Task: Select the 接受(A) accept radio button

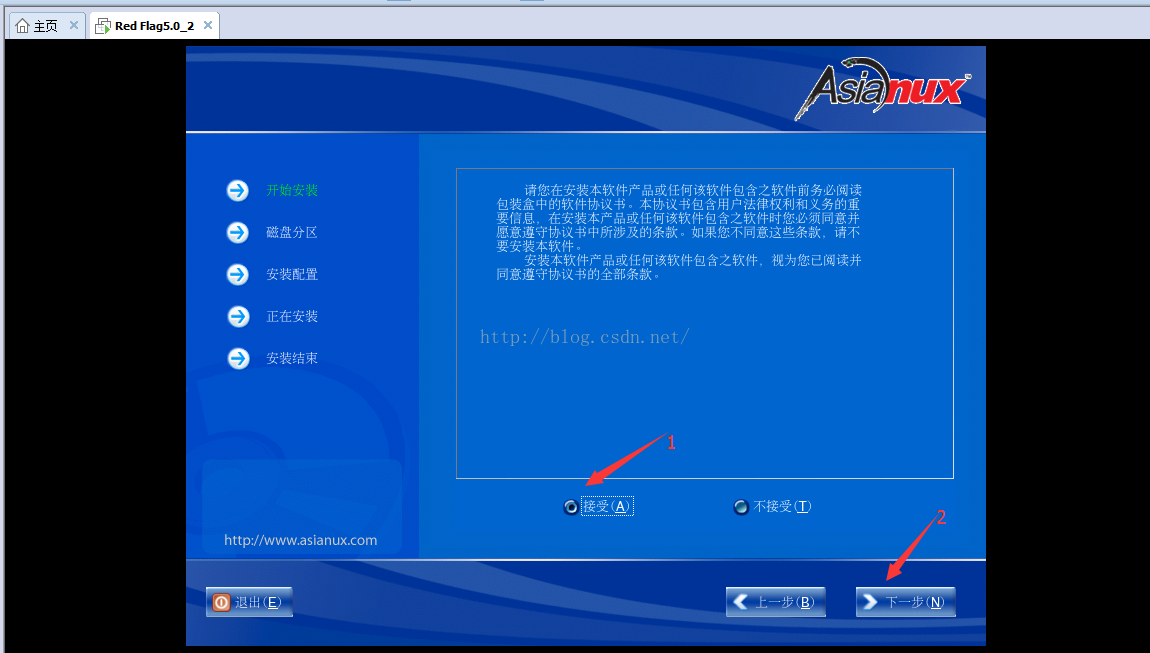Action: (x=571, y=507)
